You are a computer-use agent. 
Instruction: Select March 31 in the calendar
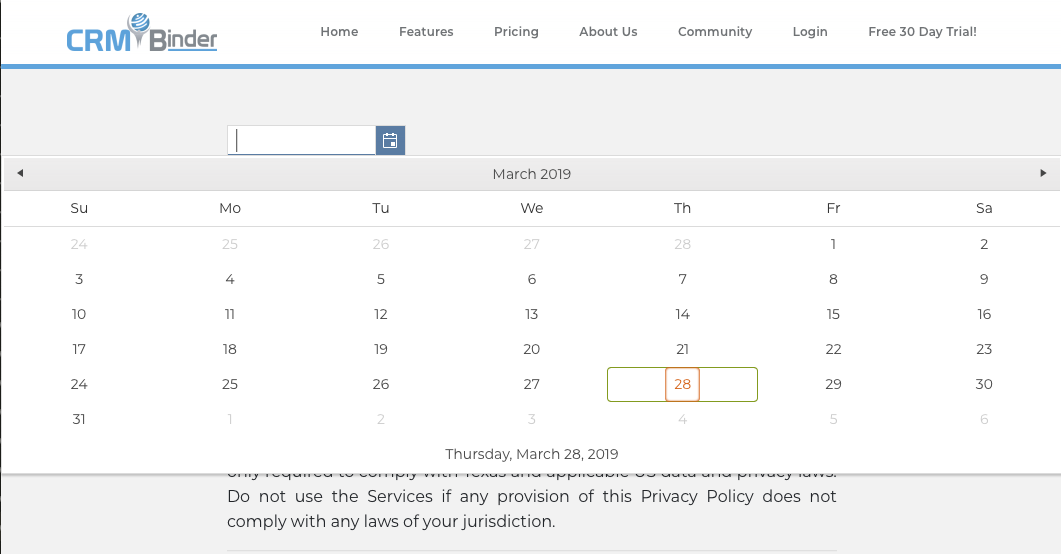[79, 419]
